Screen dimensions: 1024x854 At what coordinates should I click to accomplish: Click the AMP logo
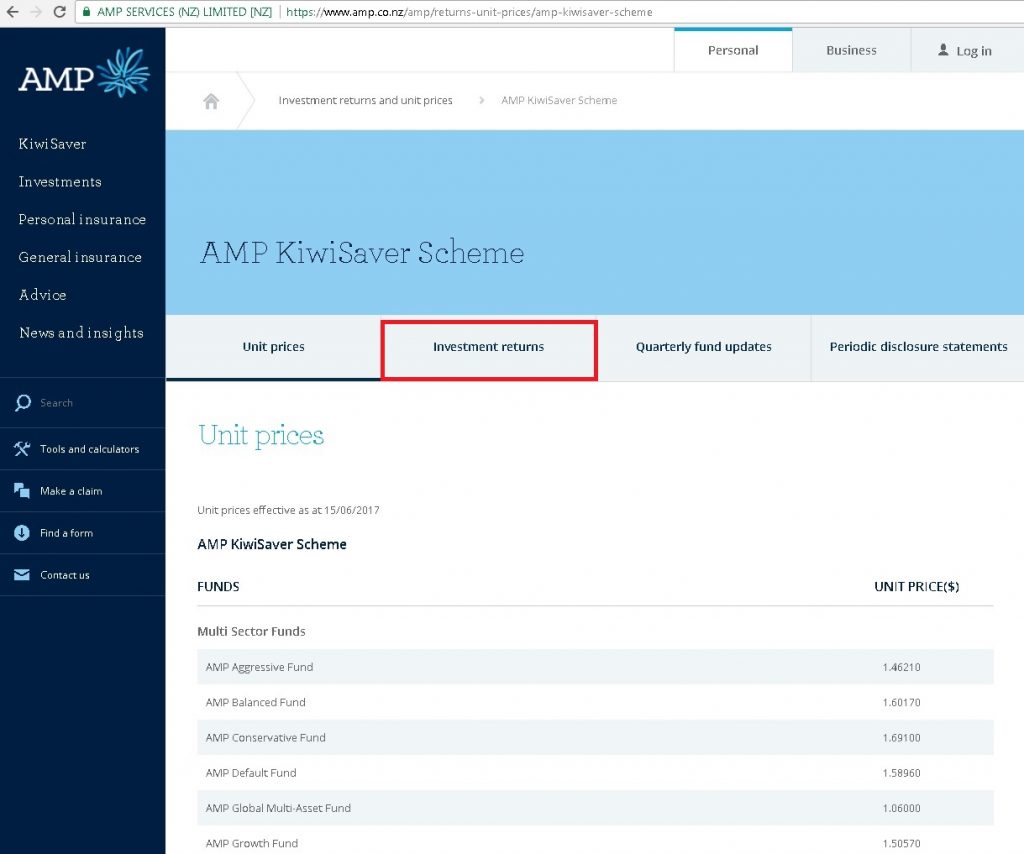point(84,73)
